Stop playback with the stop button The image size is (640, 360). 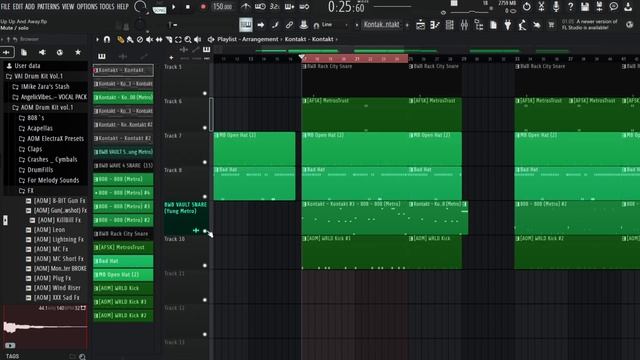coord(188,7)
